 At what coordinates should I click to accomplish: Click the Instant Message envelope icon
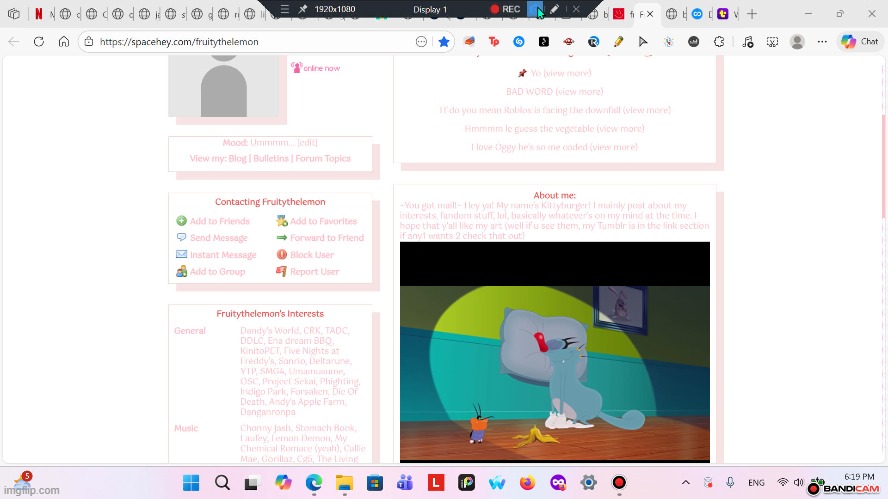(181, 255)
